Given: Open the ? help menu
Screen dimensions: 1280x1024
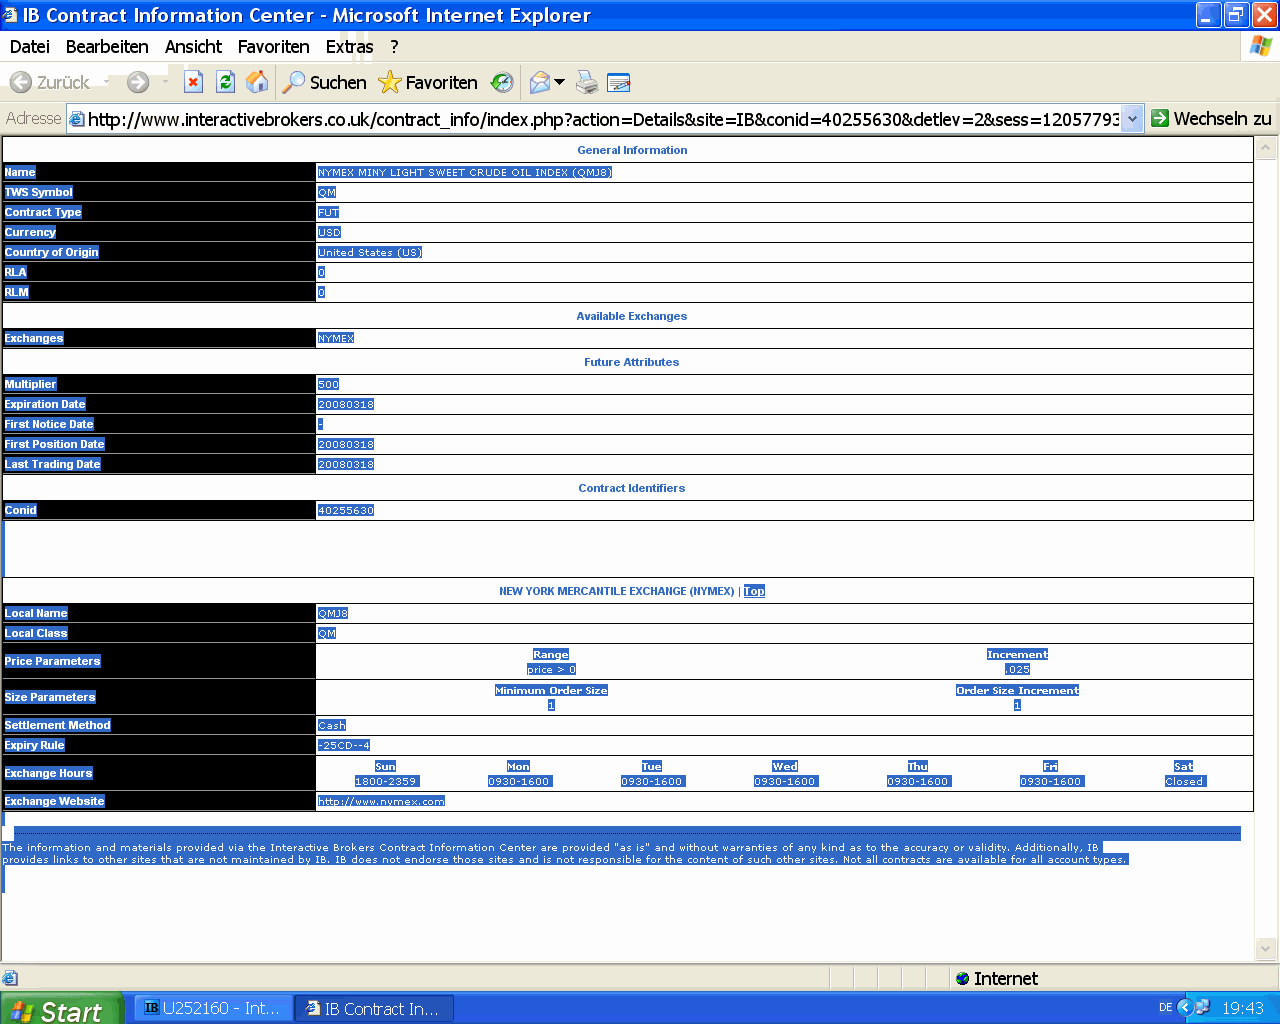Looking at the screenshot, I should [x=394, y=47].
